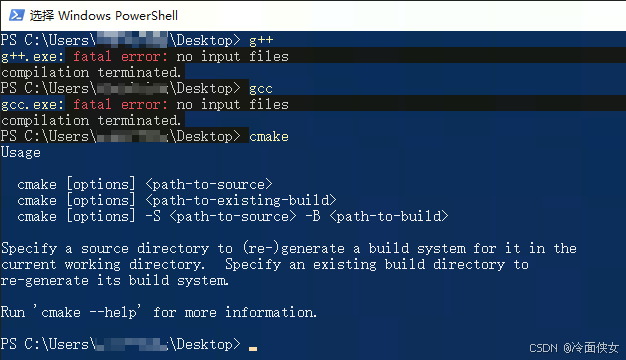Click '<path-to-build>' usage argument
This screenshot has height=360, width=626.
pos(389,216)
